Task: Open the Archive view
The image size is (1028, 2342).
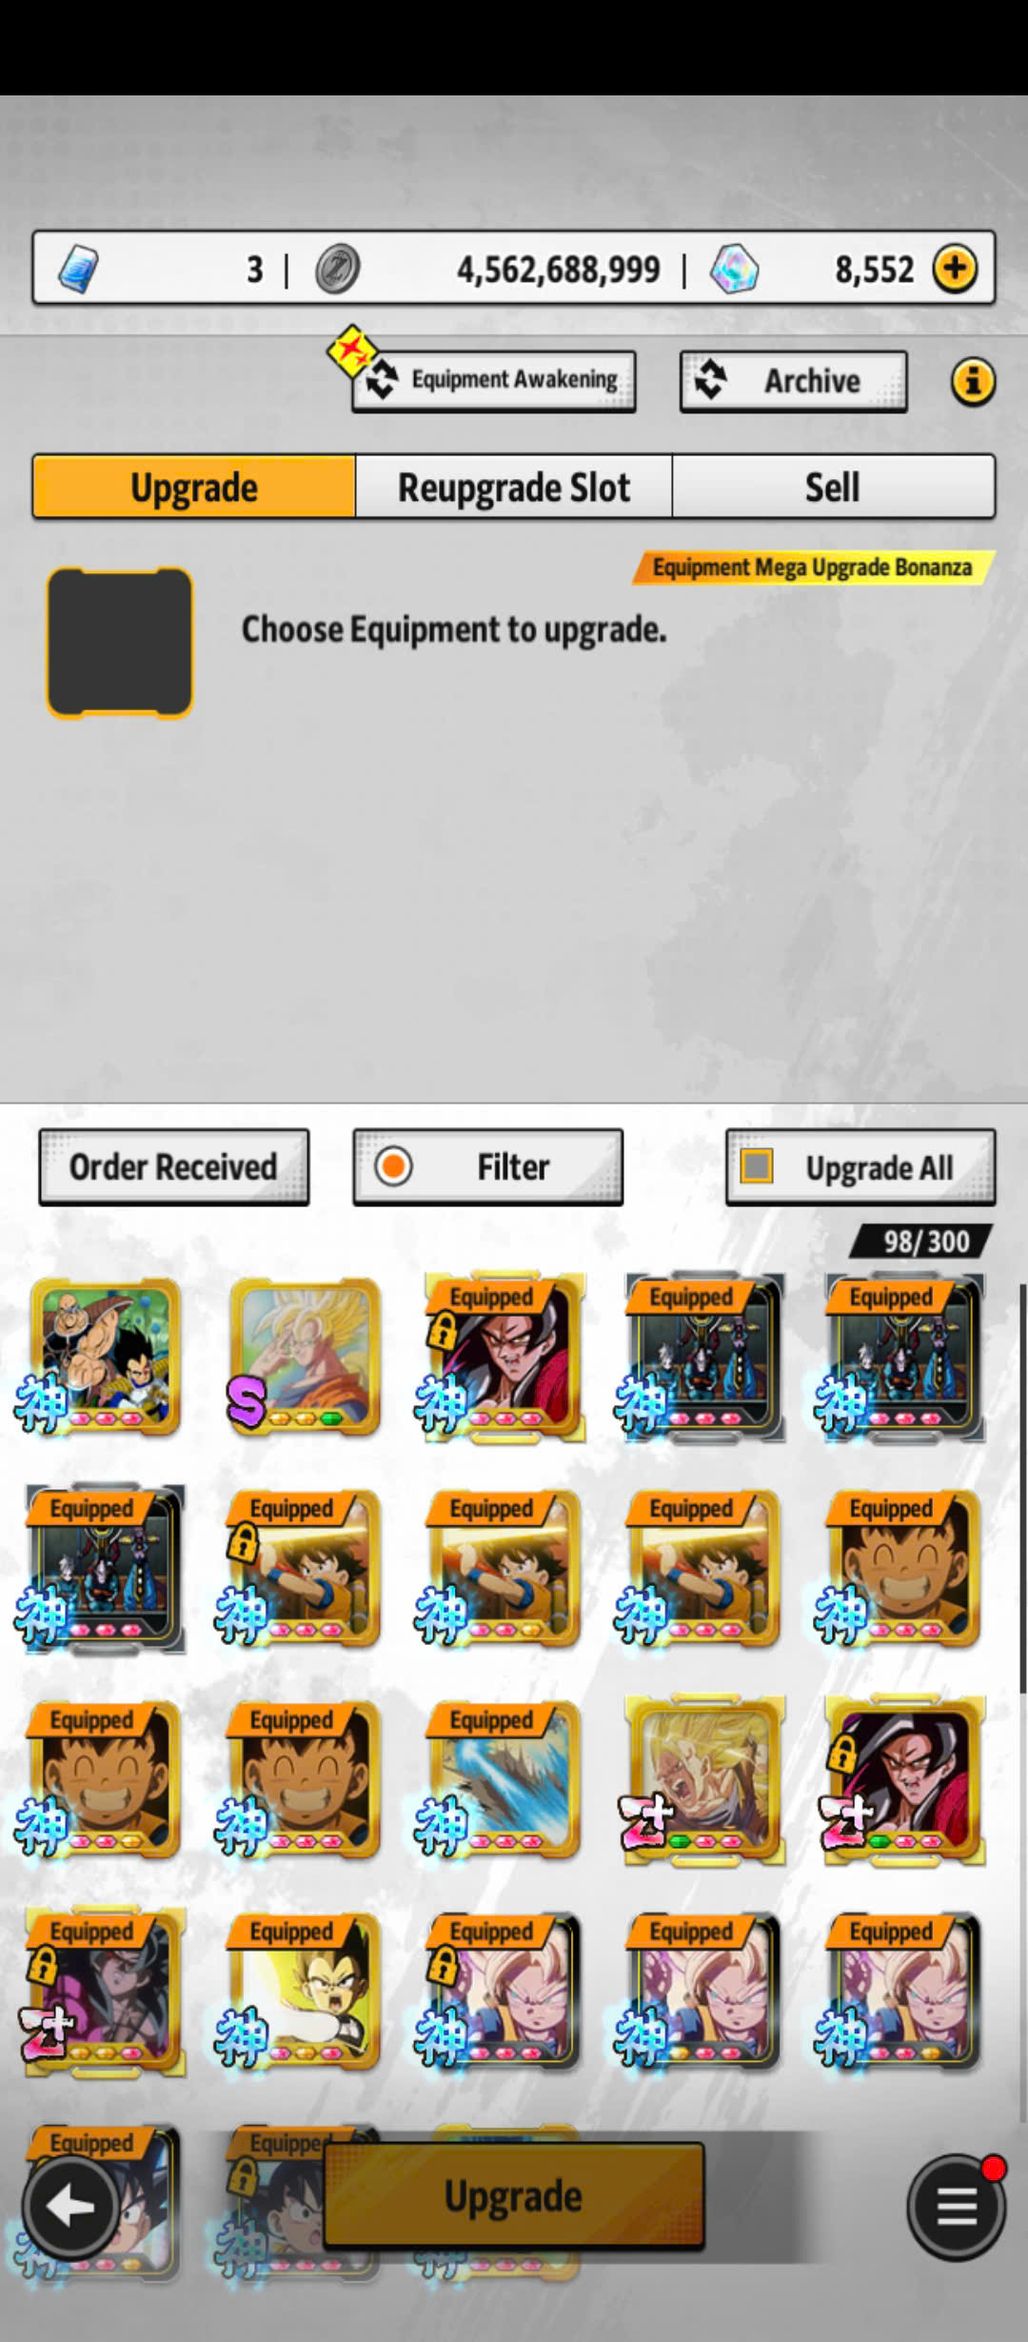Action: click(793, 381)
